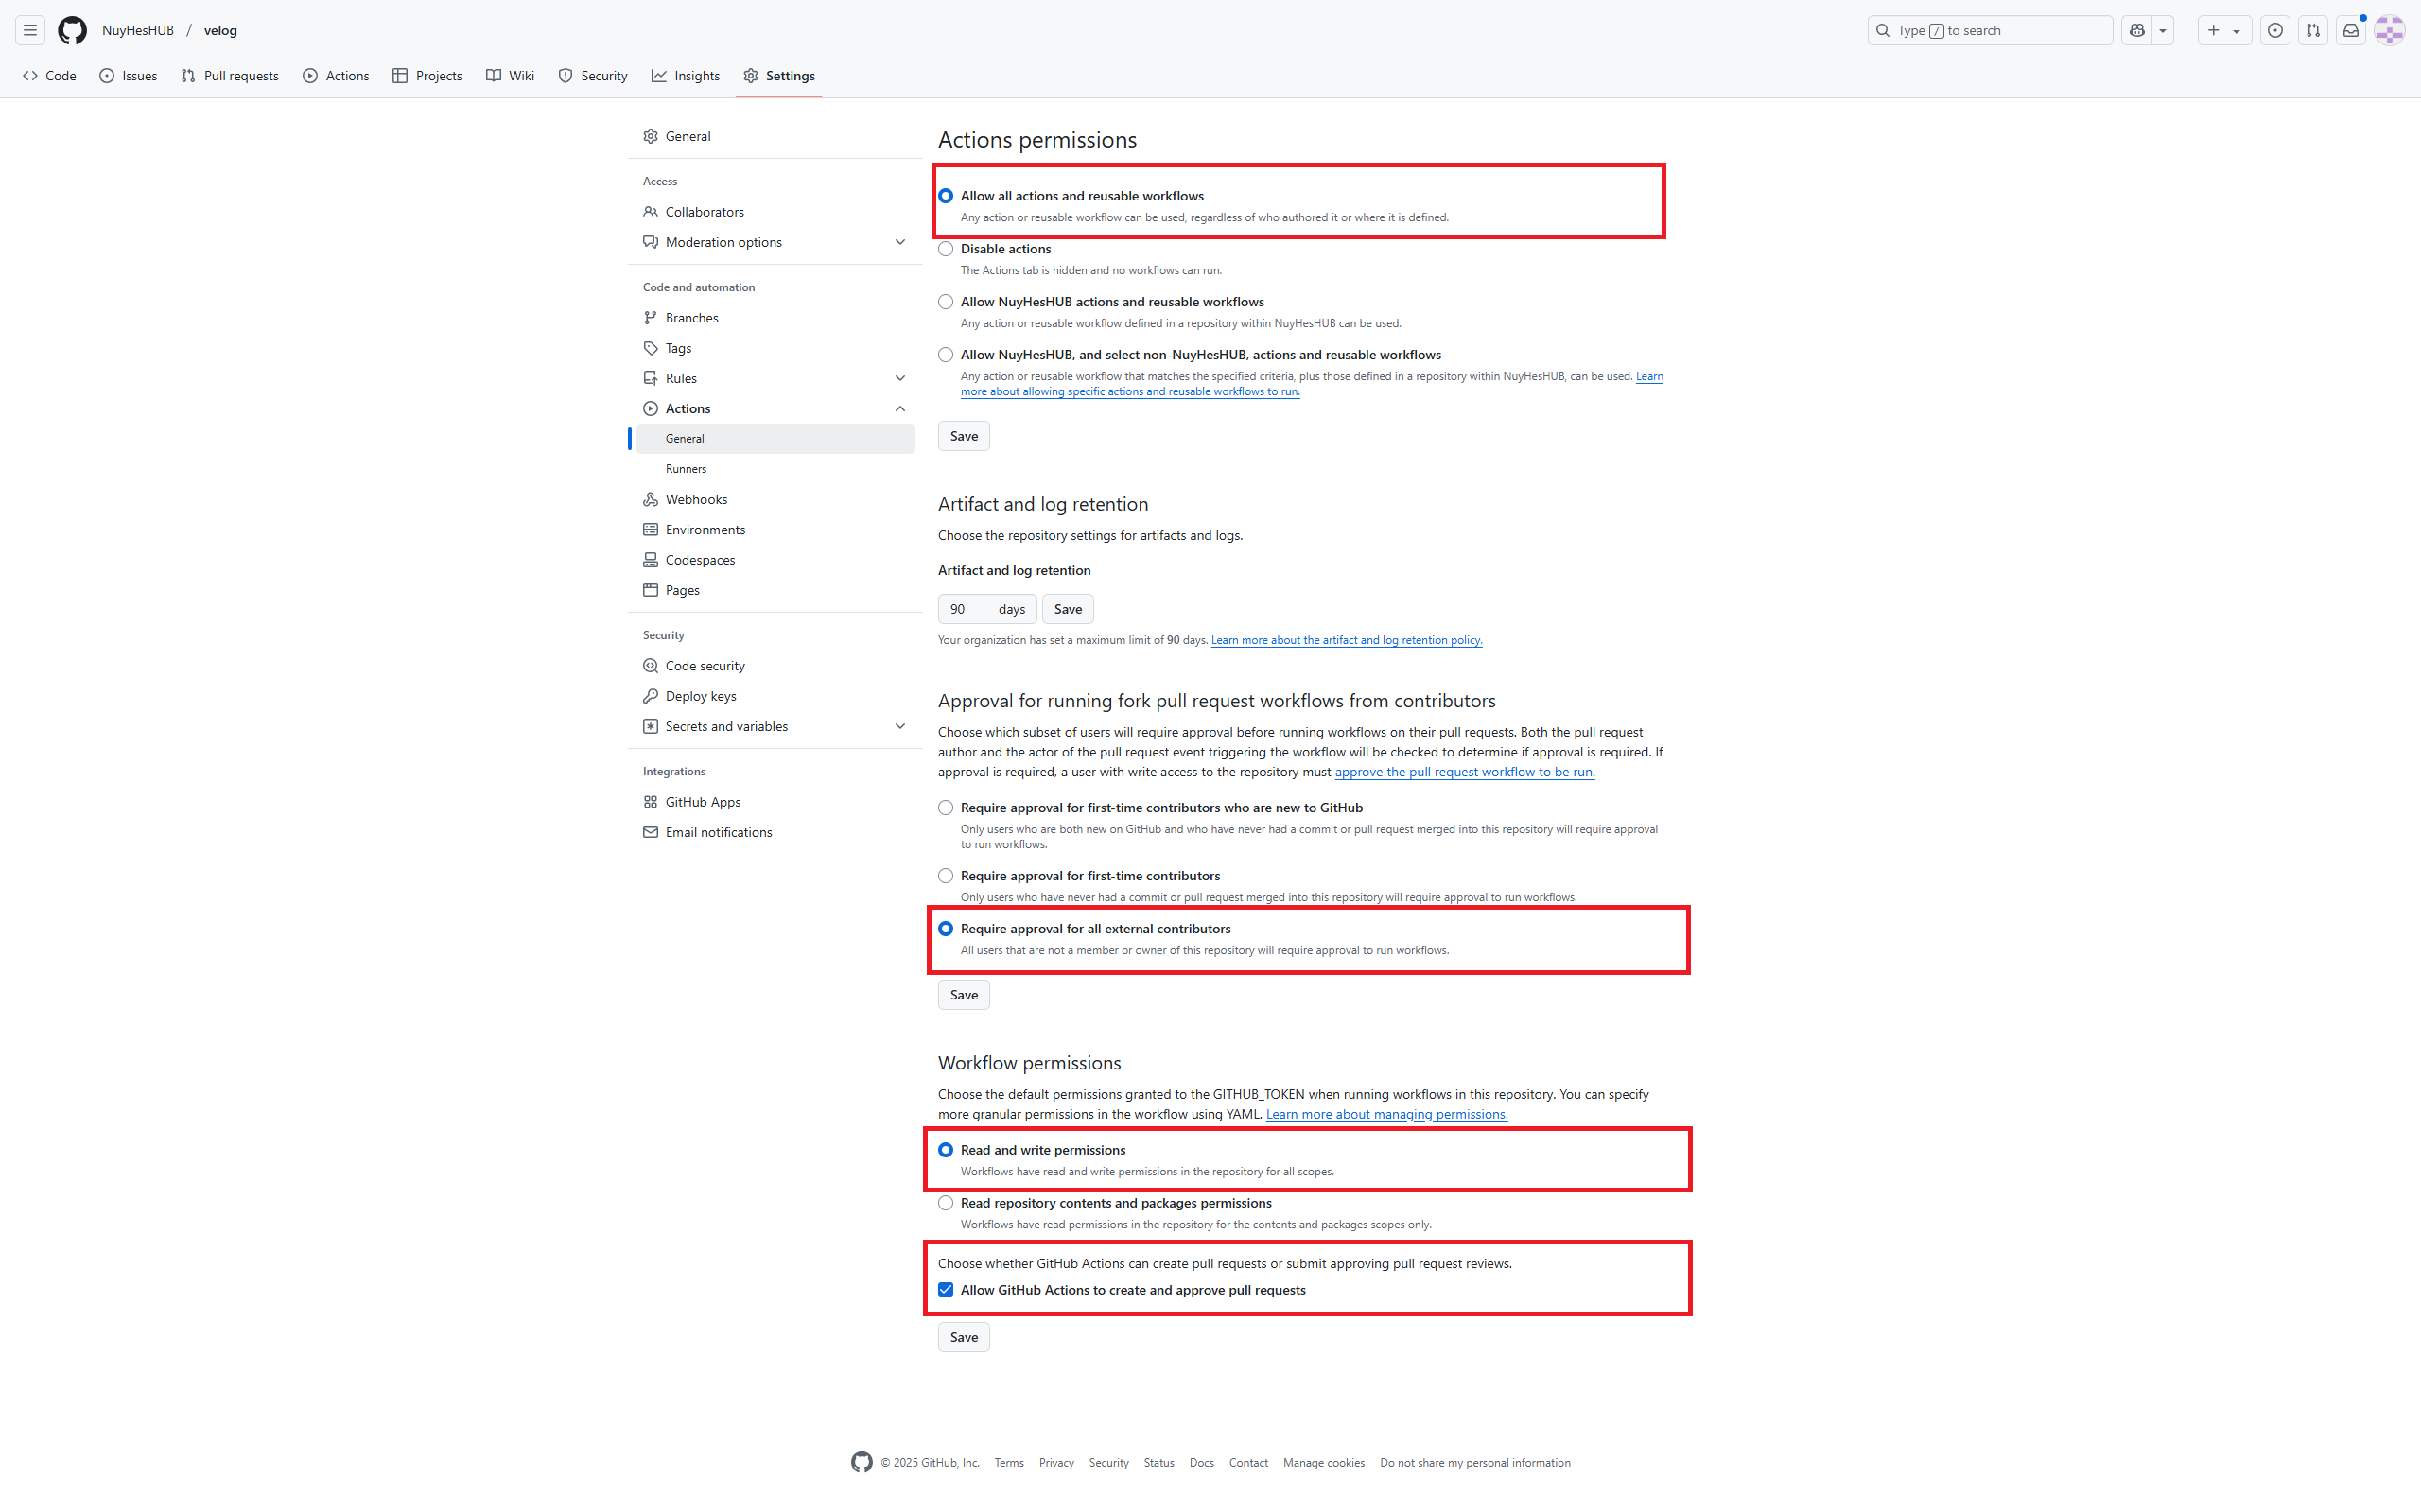Open the footer Manage cookies link
The width and height of the screenshot is (2421, 1512).
[1323, 1463]
